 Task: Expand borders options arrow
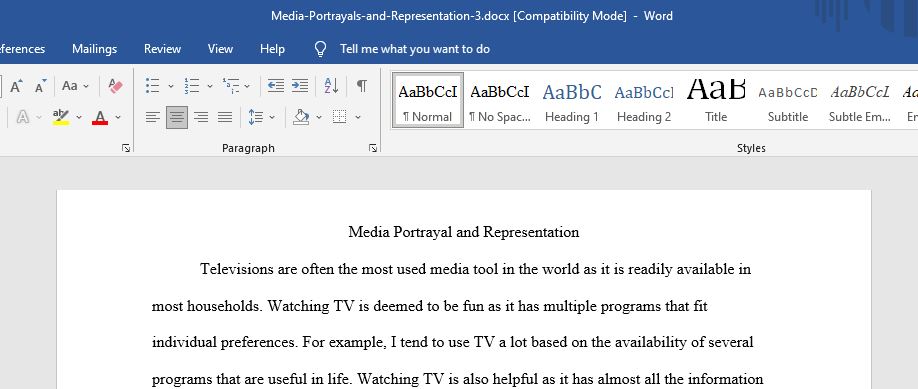coord(358,118)
